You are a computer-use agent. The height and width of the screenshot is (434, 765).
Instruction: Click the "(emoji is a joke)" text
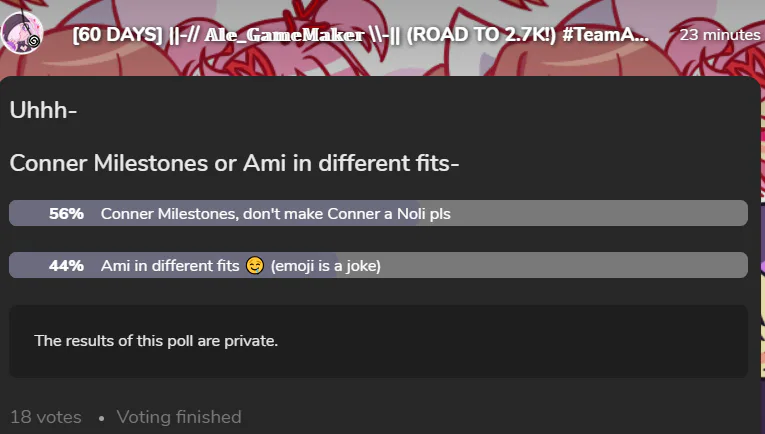point(326,266)
